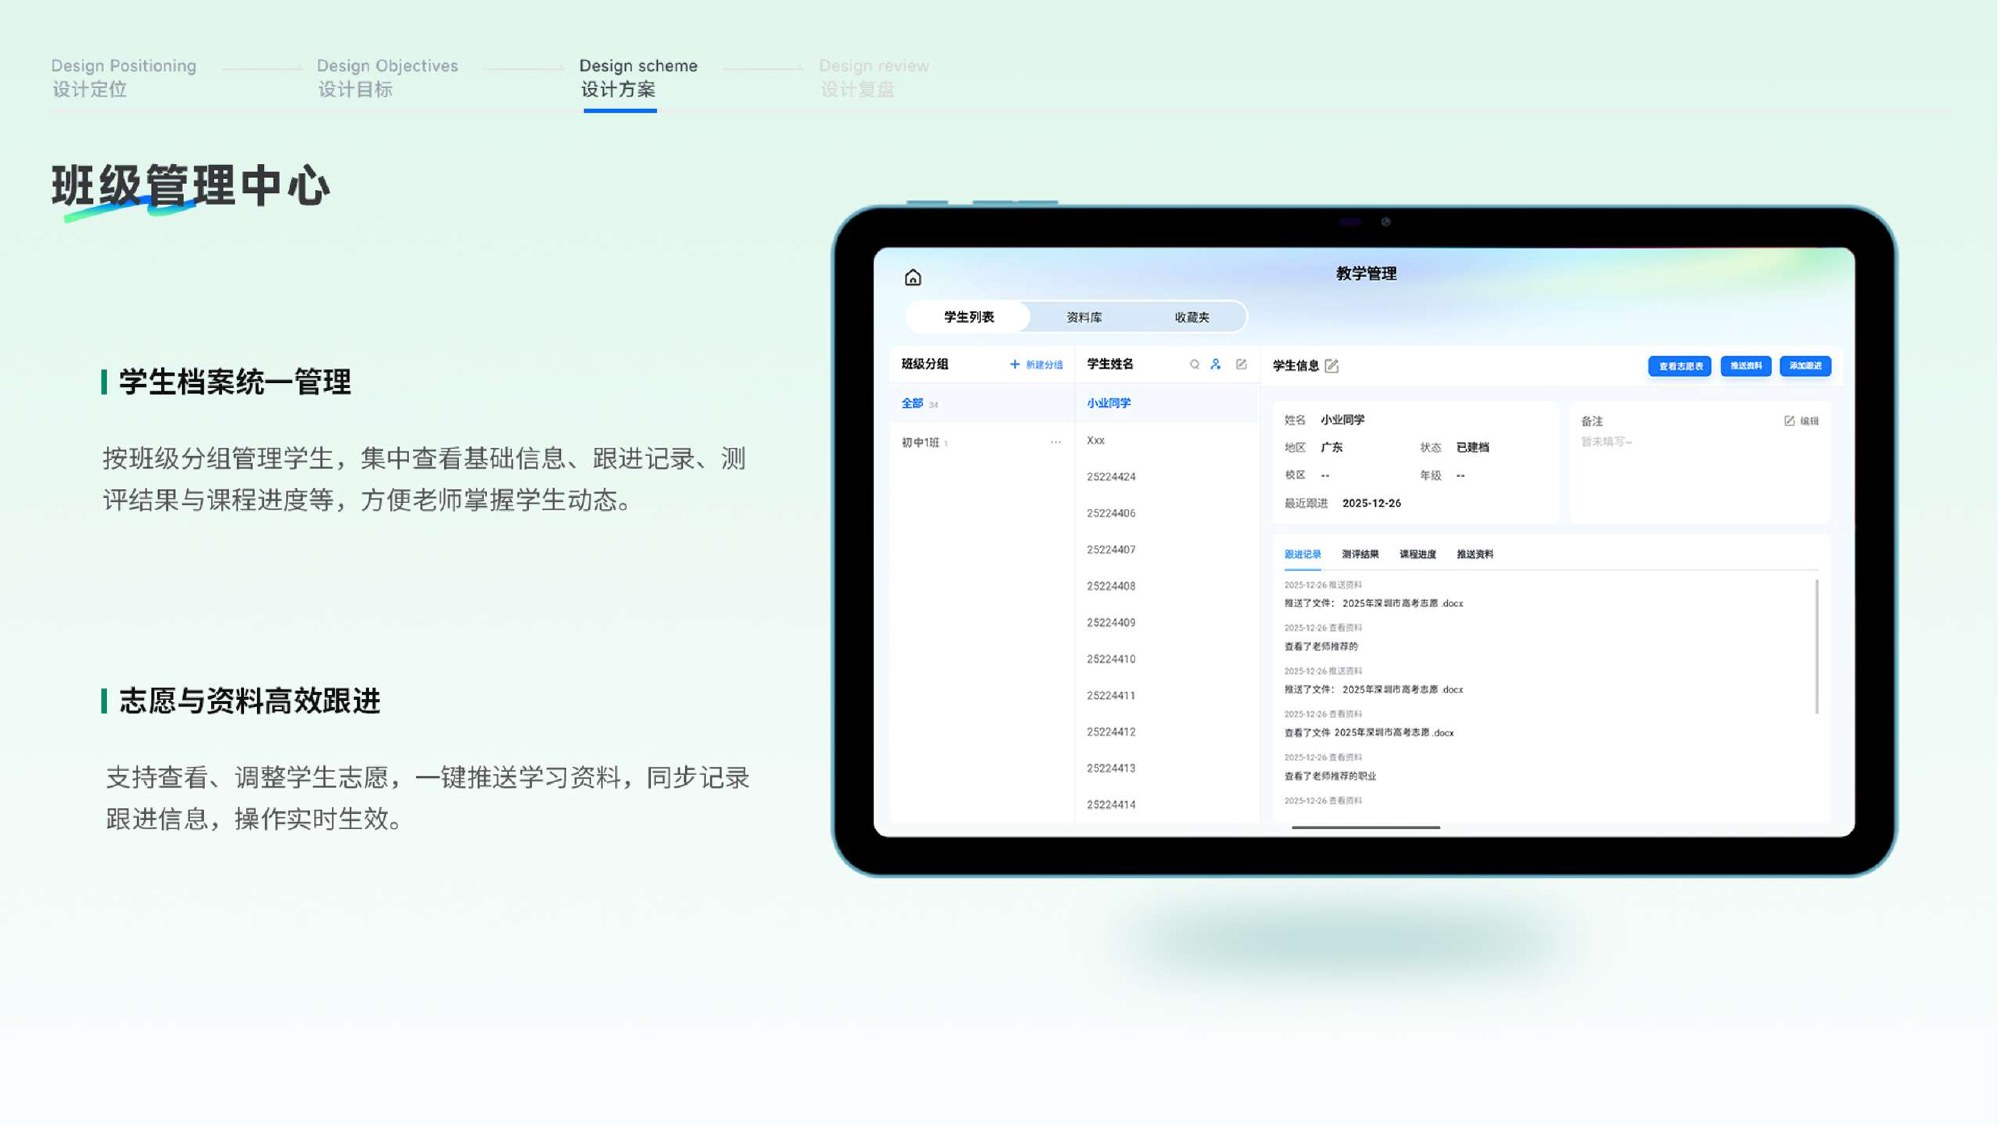This screenshot has width=2000, height=1125.
Task: Click the 新建分组 plus button
Action: [1036, 365]
